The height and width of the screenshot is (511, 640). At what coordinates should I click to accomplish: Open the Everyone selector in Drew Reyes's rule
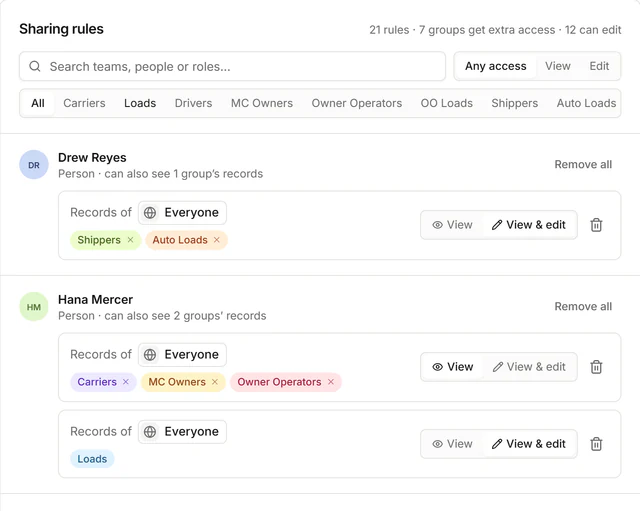click(182, 213)
